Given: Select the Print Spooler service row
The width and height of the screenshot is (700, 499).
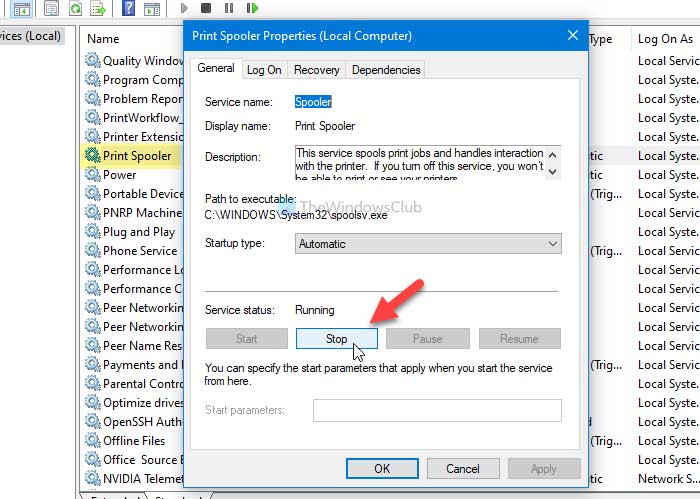Looking at the screenshot, I should [x=132, y=156].
